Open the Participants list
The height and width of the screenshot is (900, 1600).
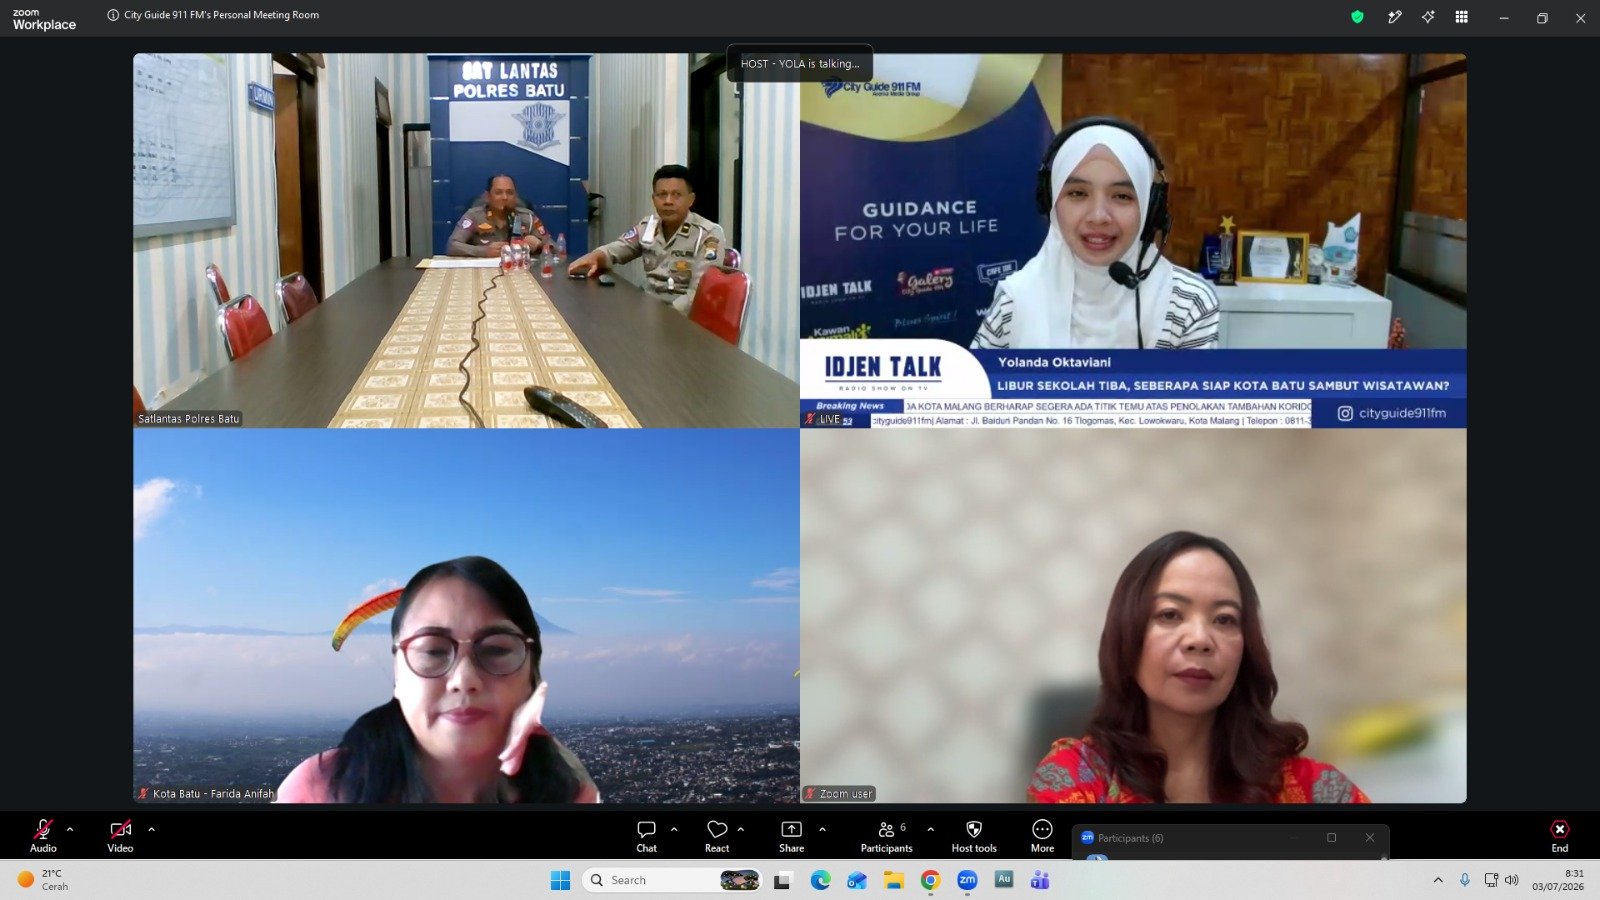[x=886, y=835]
